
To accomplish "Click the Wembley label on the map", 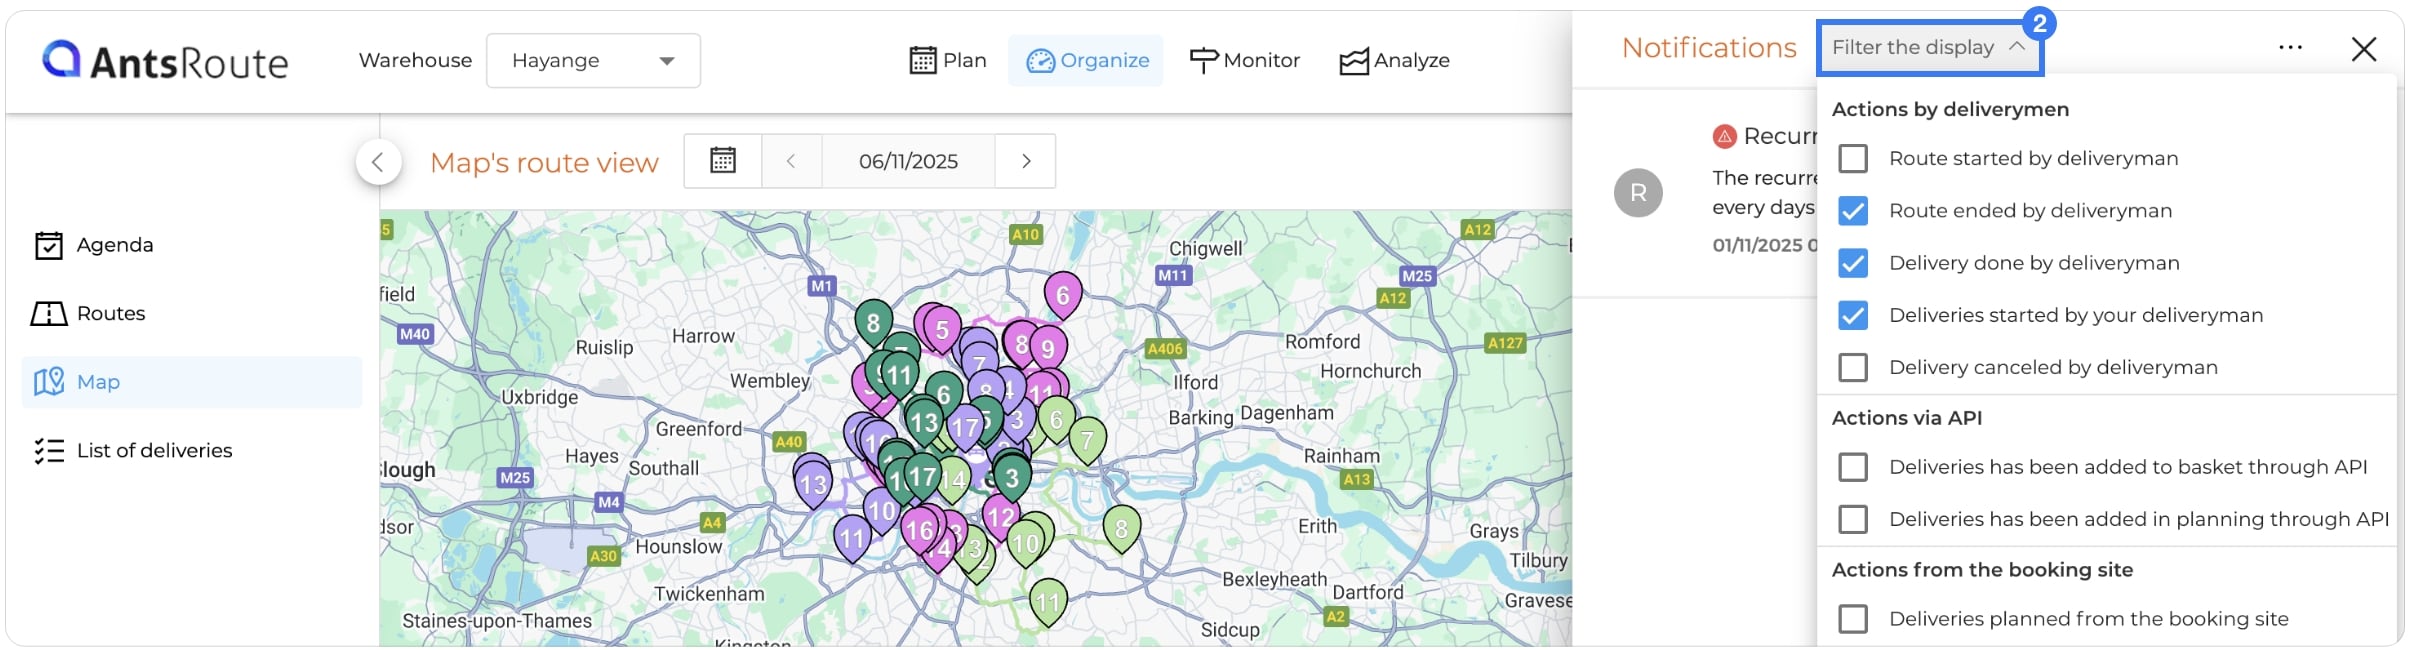I will click(770, 381).
